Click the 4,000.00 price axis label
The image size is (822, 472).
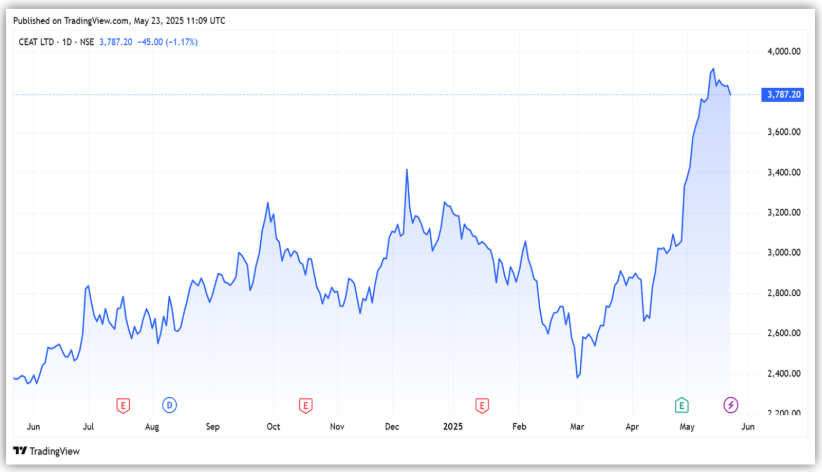pyautogui.click(x=783, y=51)
